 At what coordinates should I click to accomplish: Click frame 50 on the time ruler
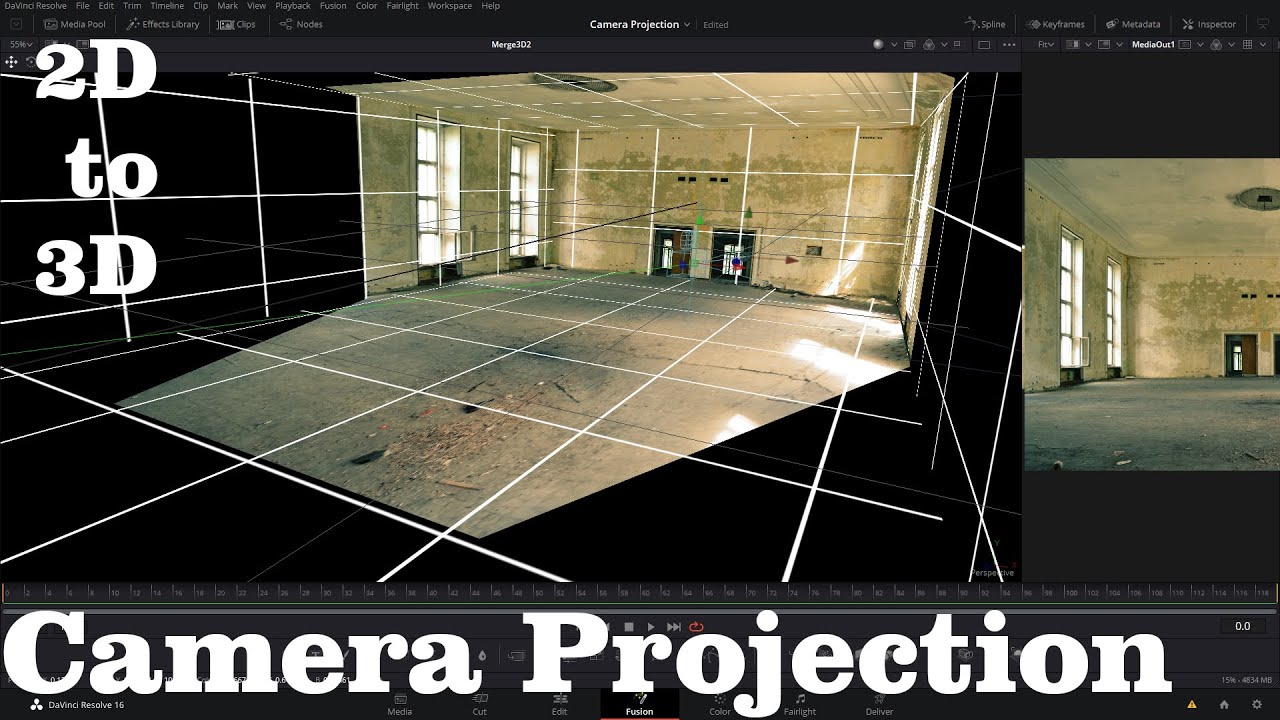coord(540,593)
